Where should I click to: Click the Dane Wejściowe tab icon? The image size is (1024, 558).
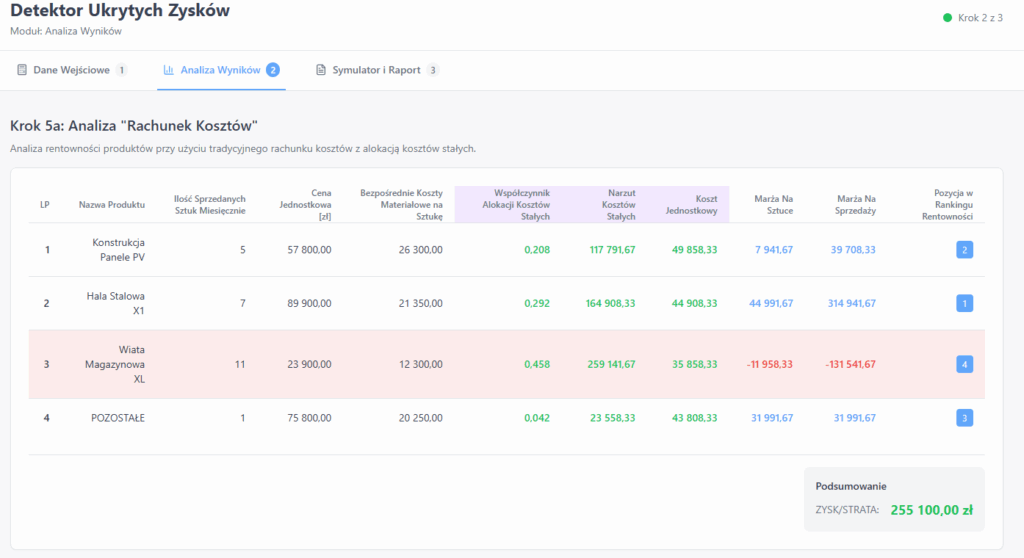point(22,70)
